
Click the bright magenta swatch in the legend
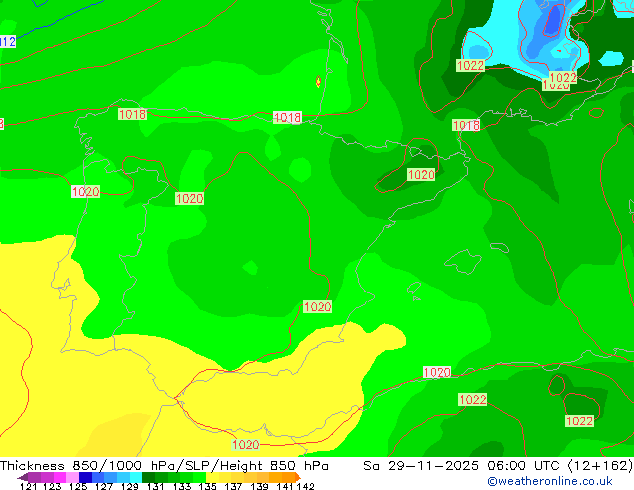(x=60, y=477)
